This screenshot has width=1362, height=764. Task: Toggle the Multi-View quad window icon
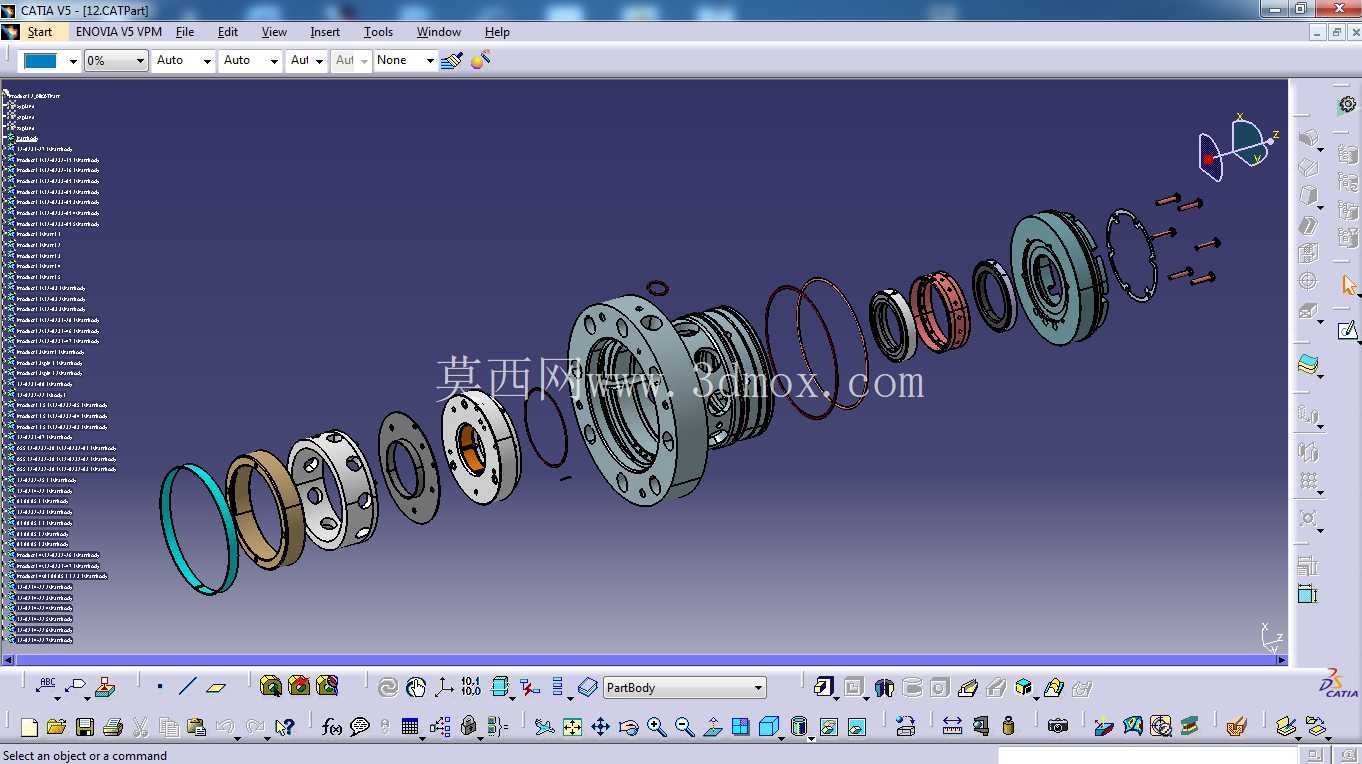(x=740, y=727)
